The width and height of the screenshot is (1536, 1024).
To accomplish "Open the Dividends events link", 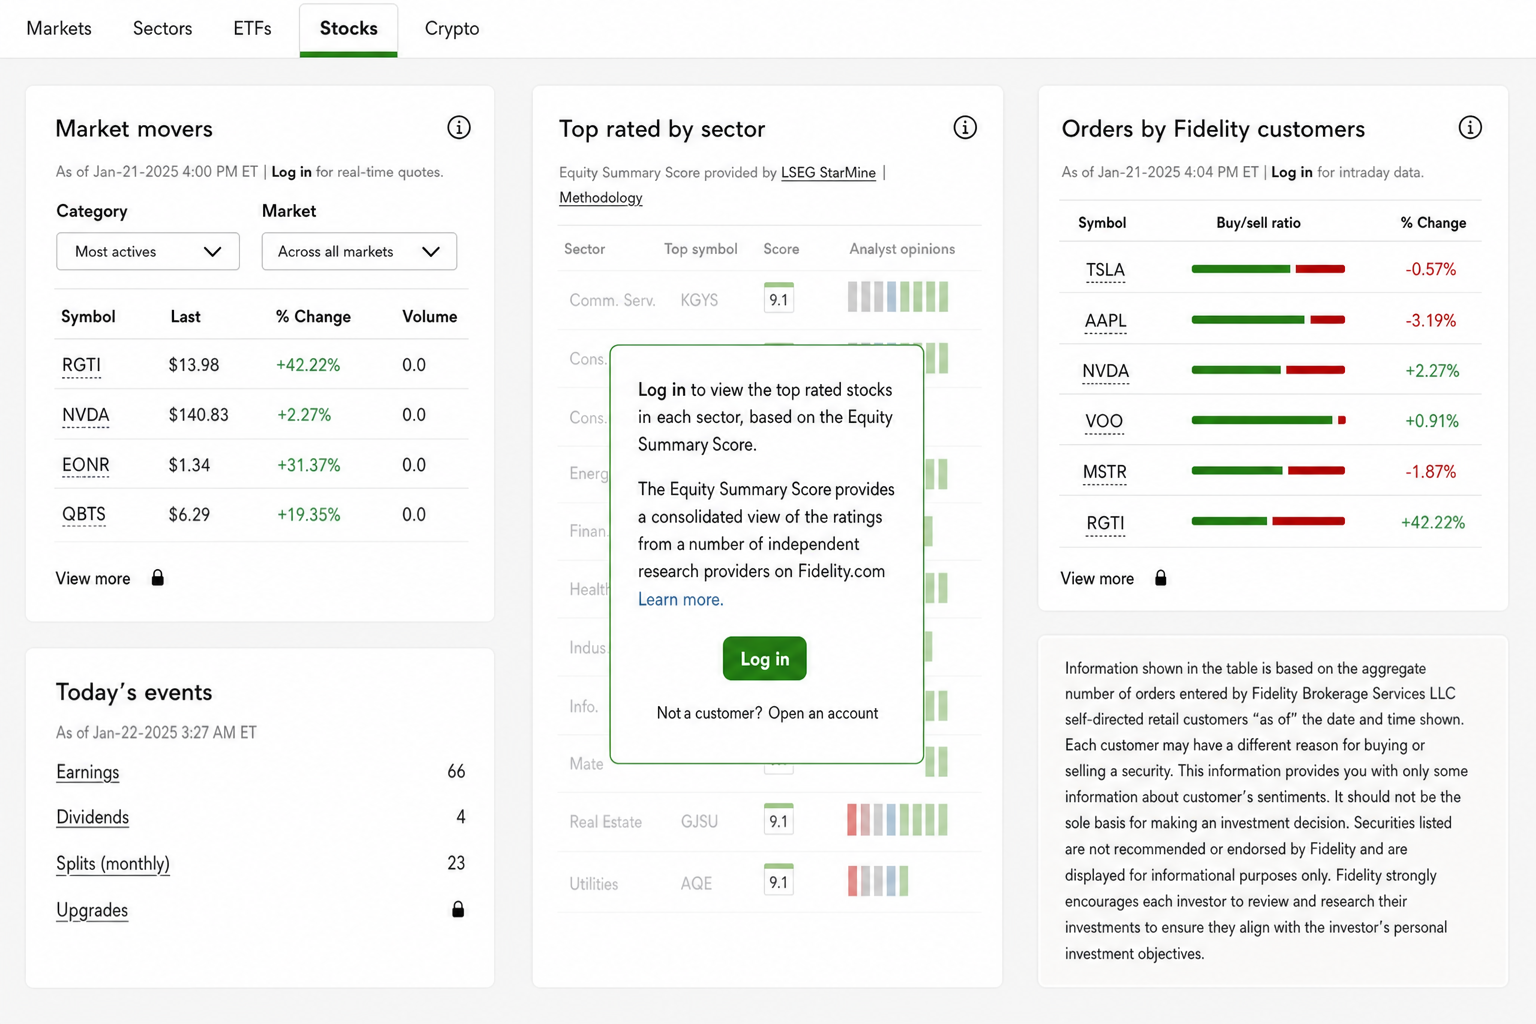I will (92, 817).
